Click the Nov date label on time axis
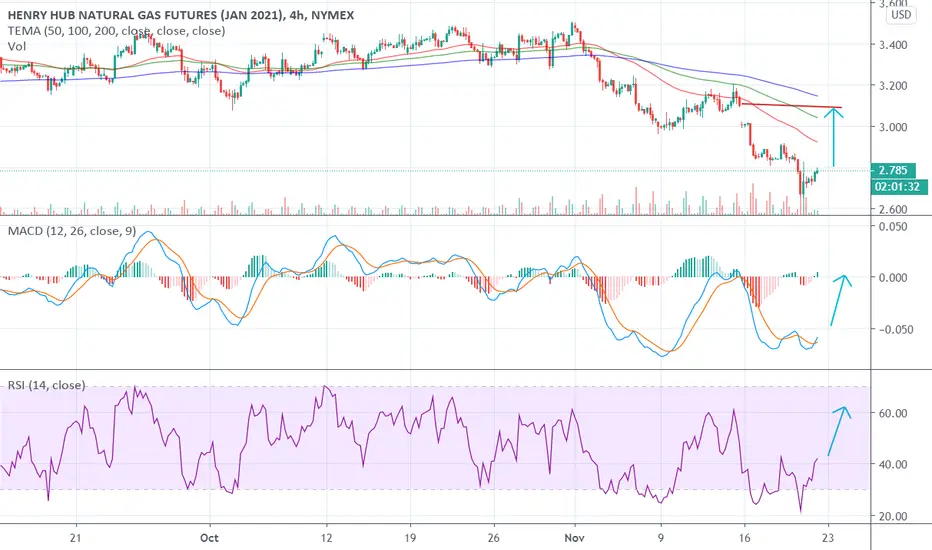 (x=575, y=538)
